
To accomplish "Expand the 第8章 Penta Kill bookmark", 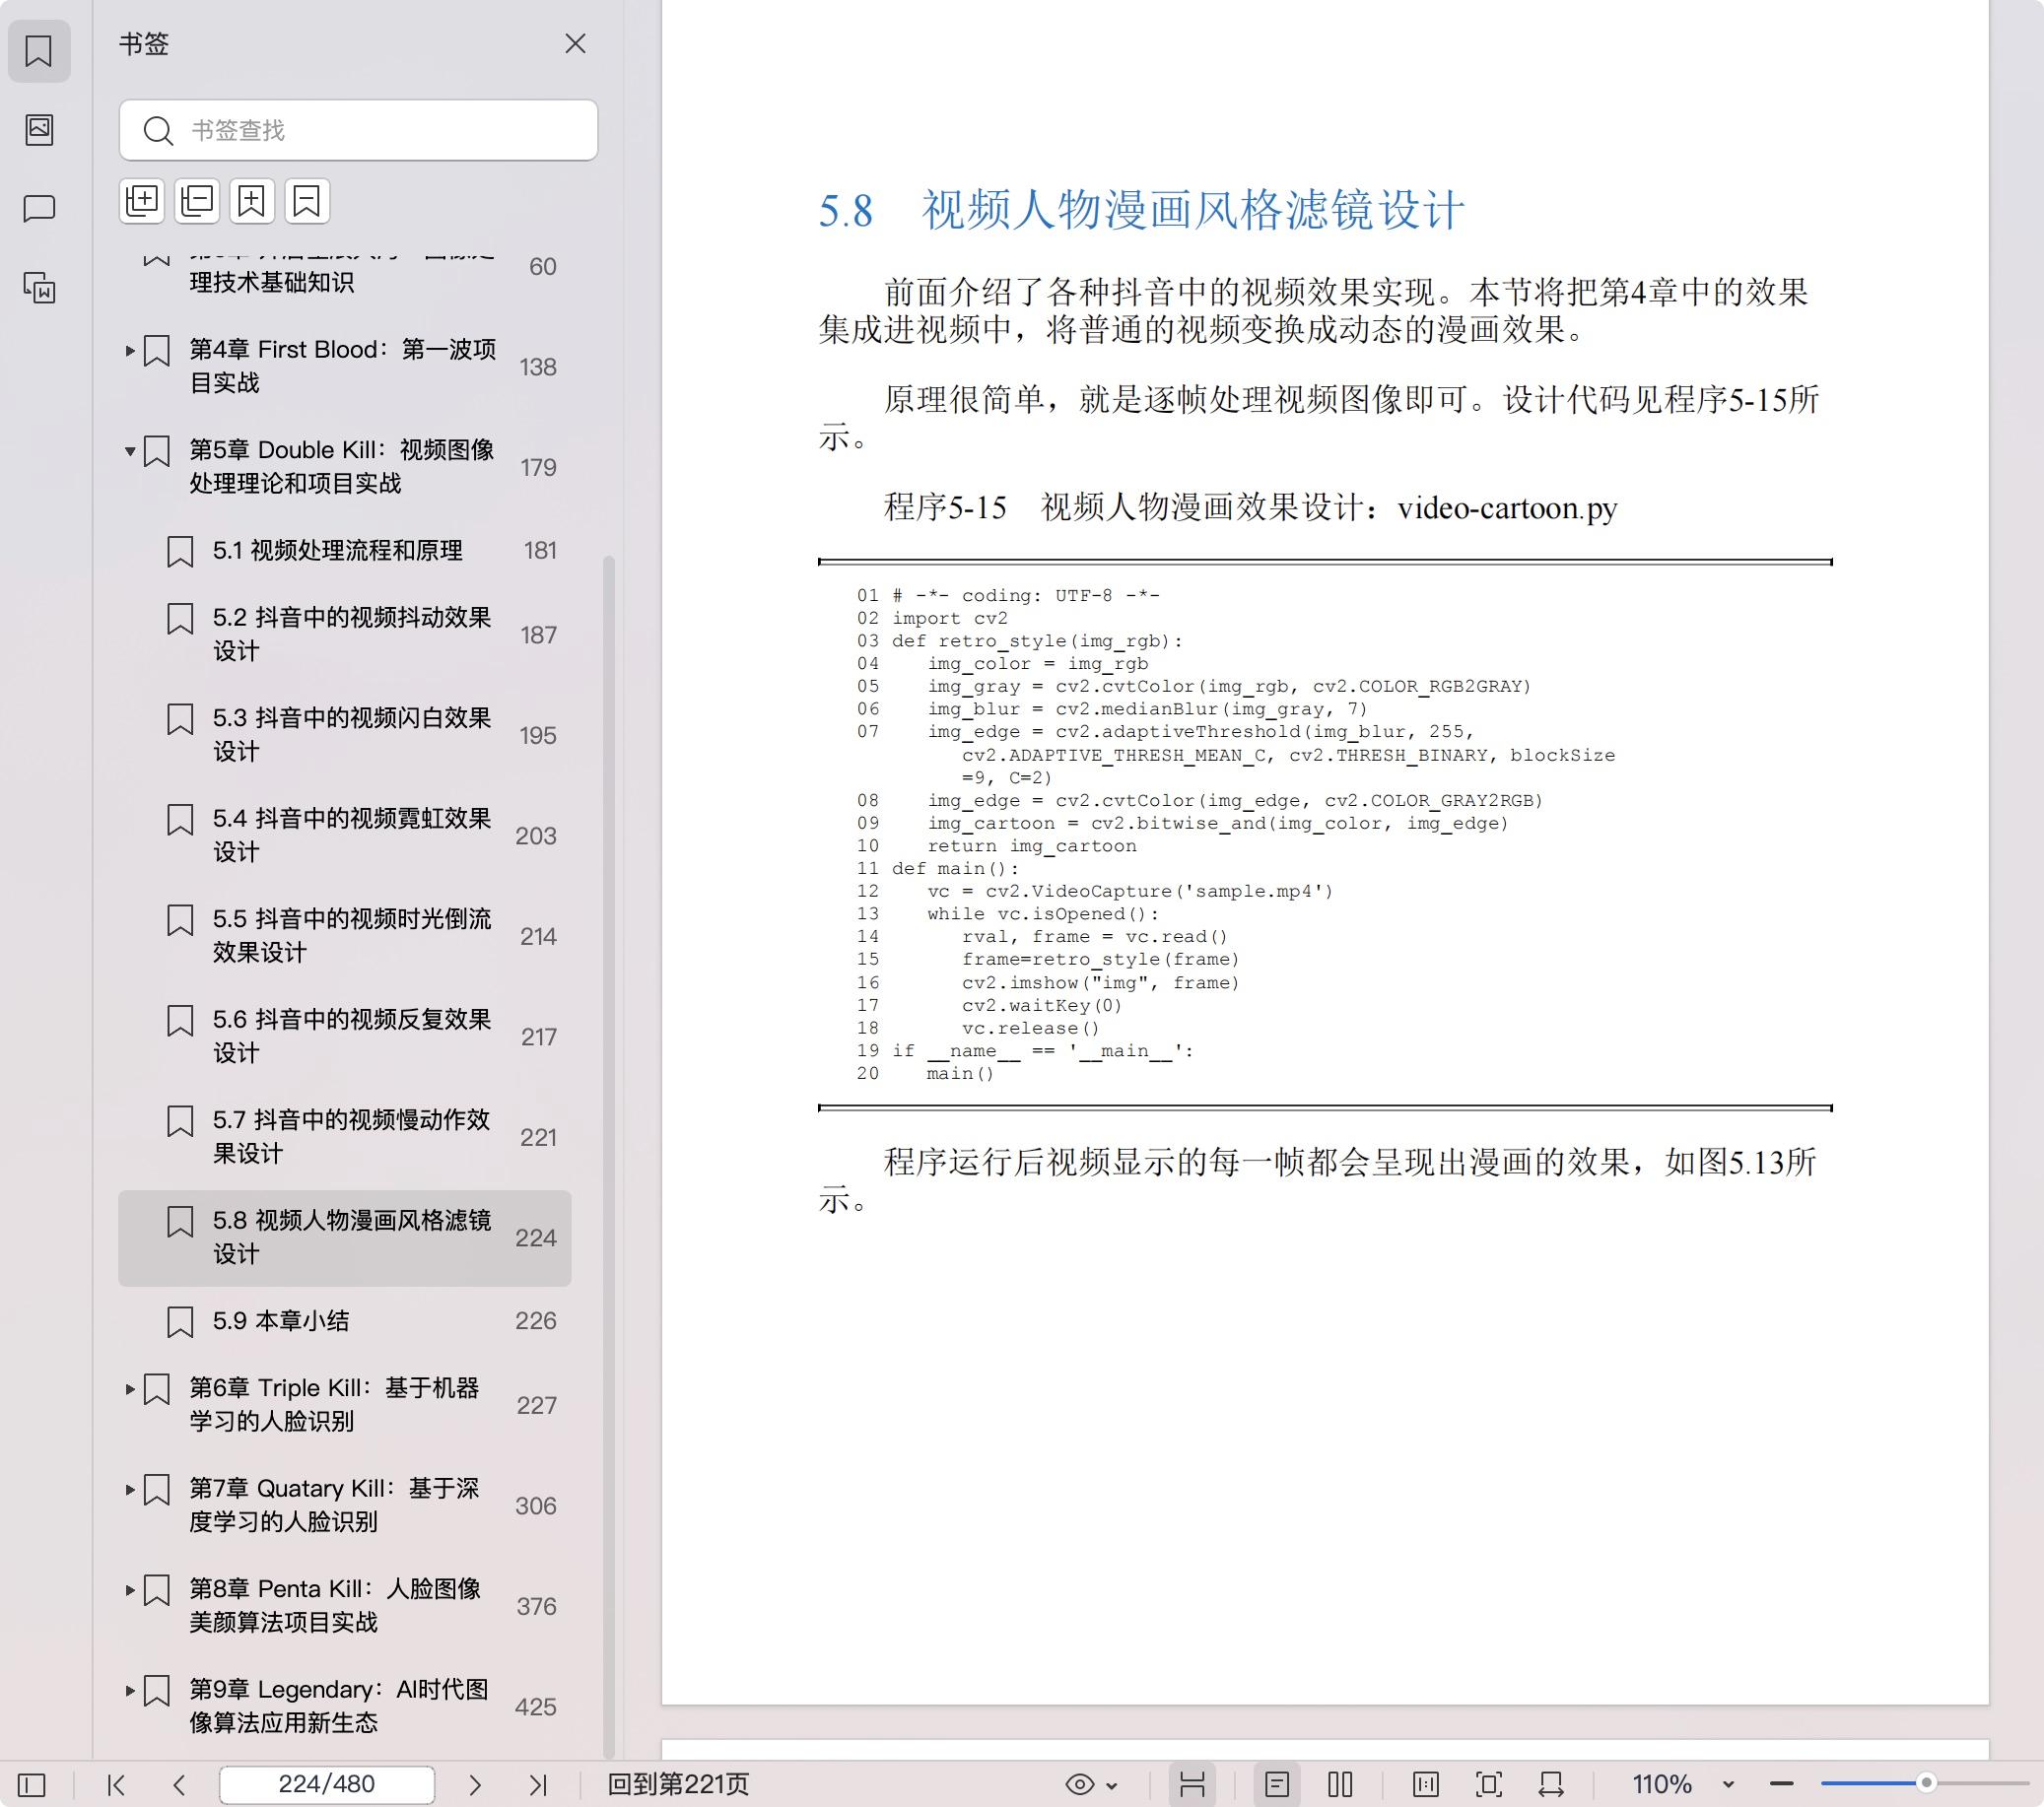I will click(x=130, y=1590).
